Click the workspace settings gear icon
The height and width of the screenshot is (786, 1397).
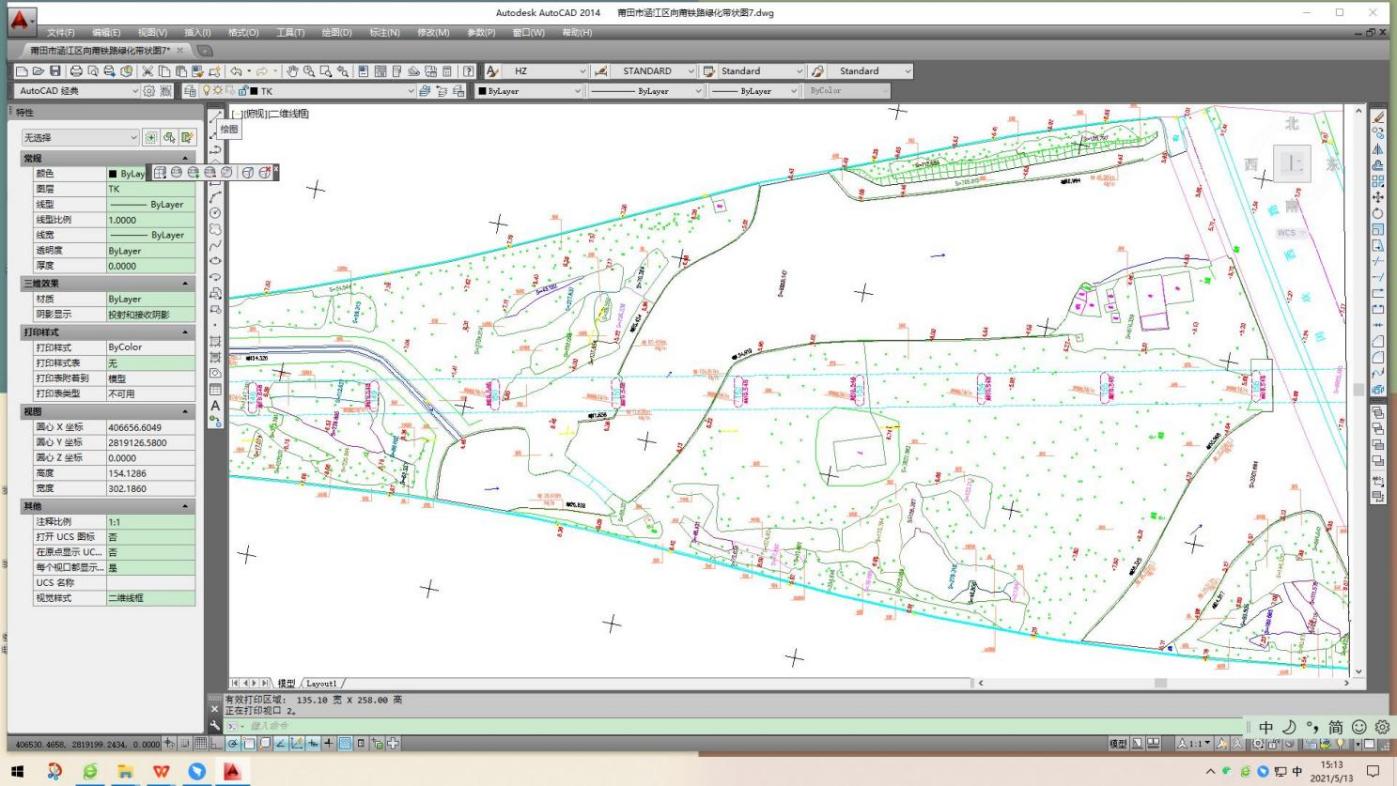[149, 91]
